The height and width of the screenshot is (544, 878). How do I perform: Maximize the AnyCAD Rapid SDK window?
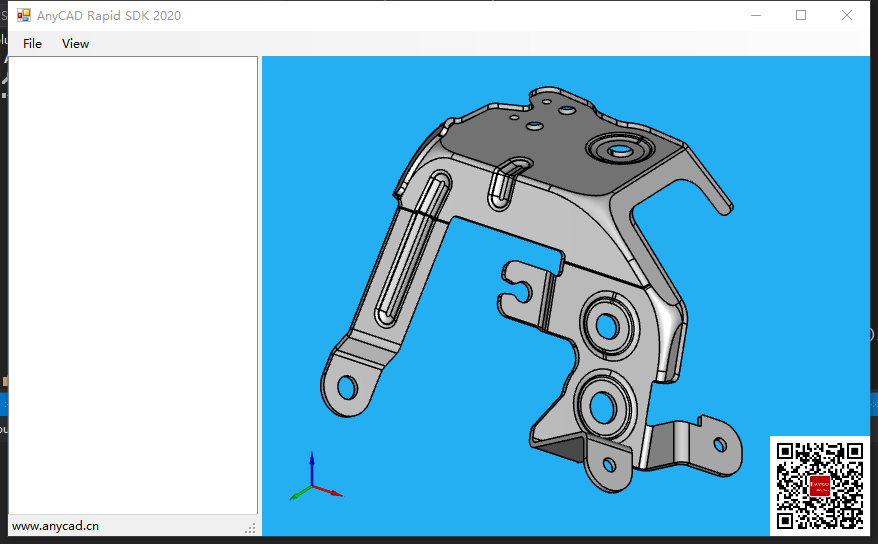(x=800, y=15)
